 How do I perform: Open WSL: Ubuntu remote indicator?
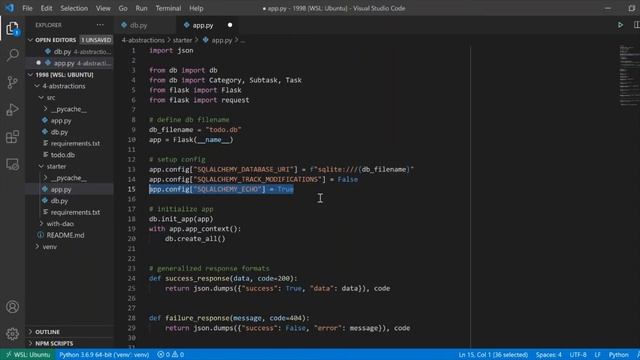pyautogui.click(x=28, y=355)
